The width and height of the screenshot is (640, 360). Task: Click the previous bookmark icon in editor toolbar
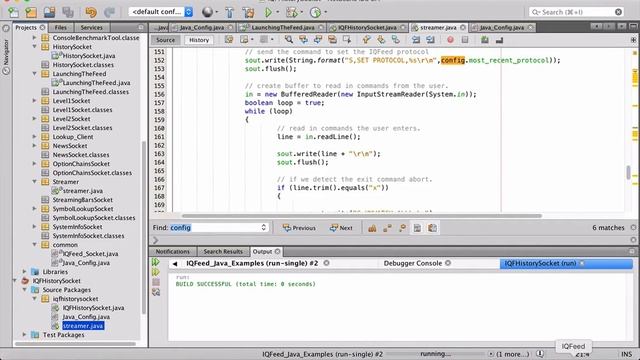(x=367, y=40)
